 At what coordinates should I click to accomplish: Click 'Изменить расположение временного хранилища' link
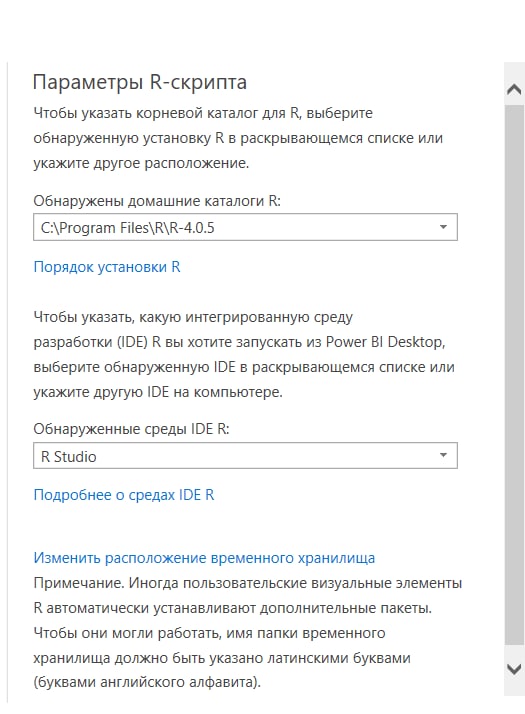(x=204, y=558)
